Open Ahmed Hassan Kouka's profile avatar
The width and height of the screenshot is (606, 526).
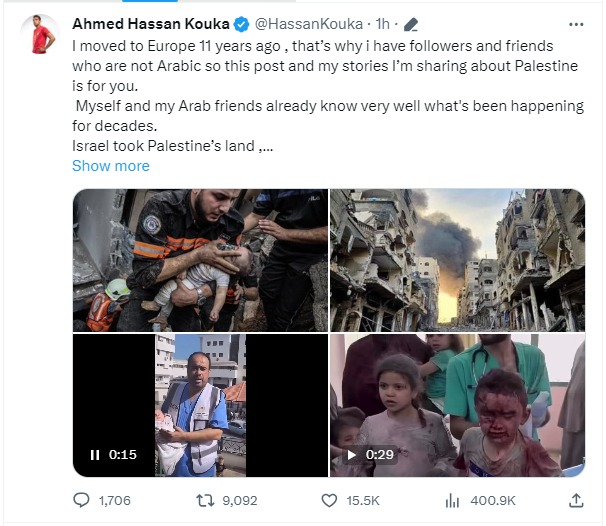(x=41, y=38)
